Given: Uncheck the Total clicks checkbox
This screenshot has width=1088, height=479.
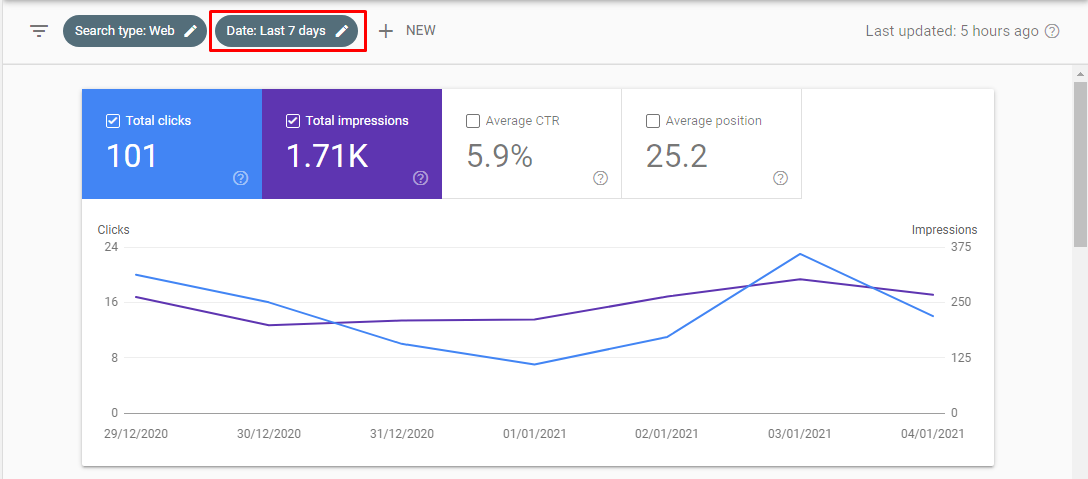Looking at the screenshot, I should point(113,121).
